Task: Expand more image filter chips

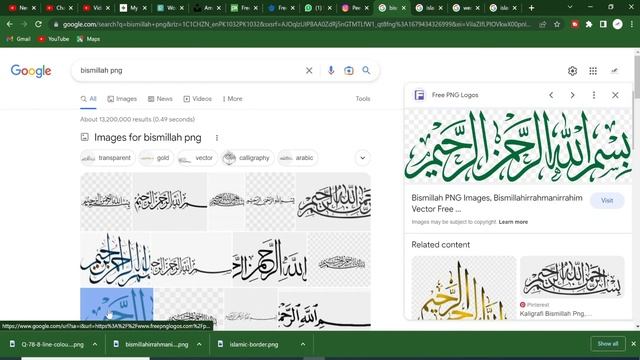Action: (x=362, y=158)
